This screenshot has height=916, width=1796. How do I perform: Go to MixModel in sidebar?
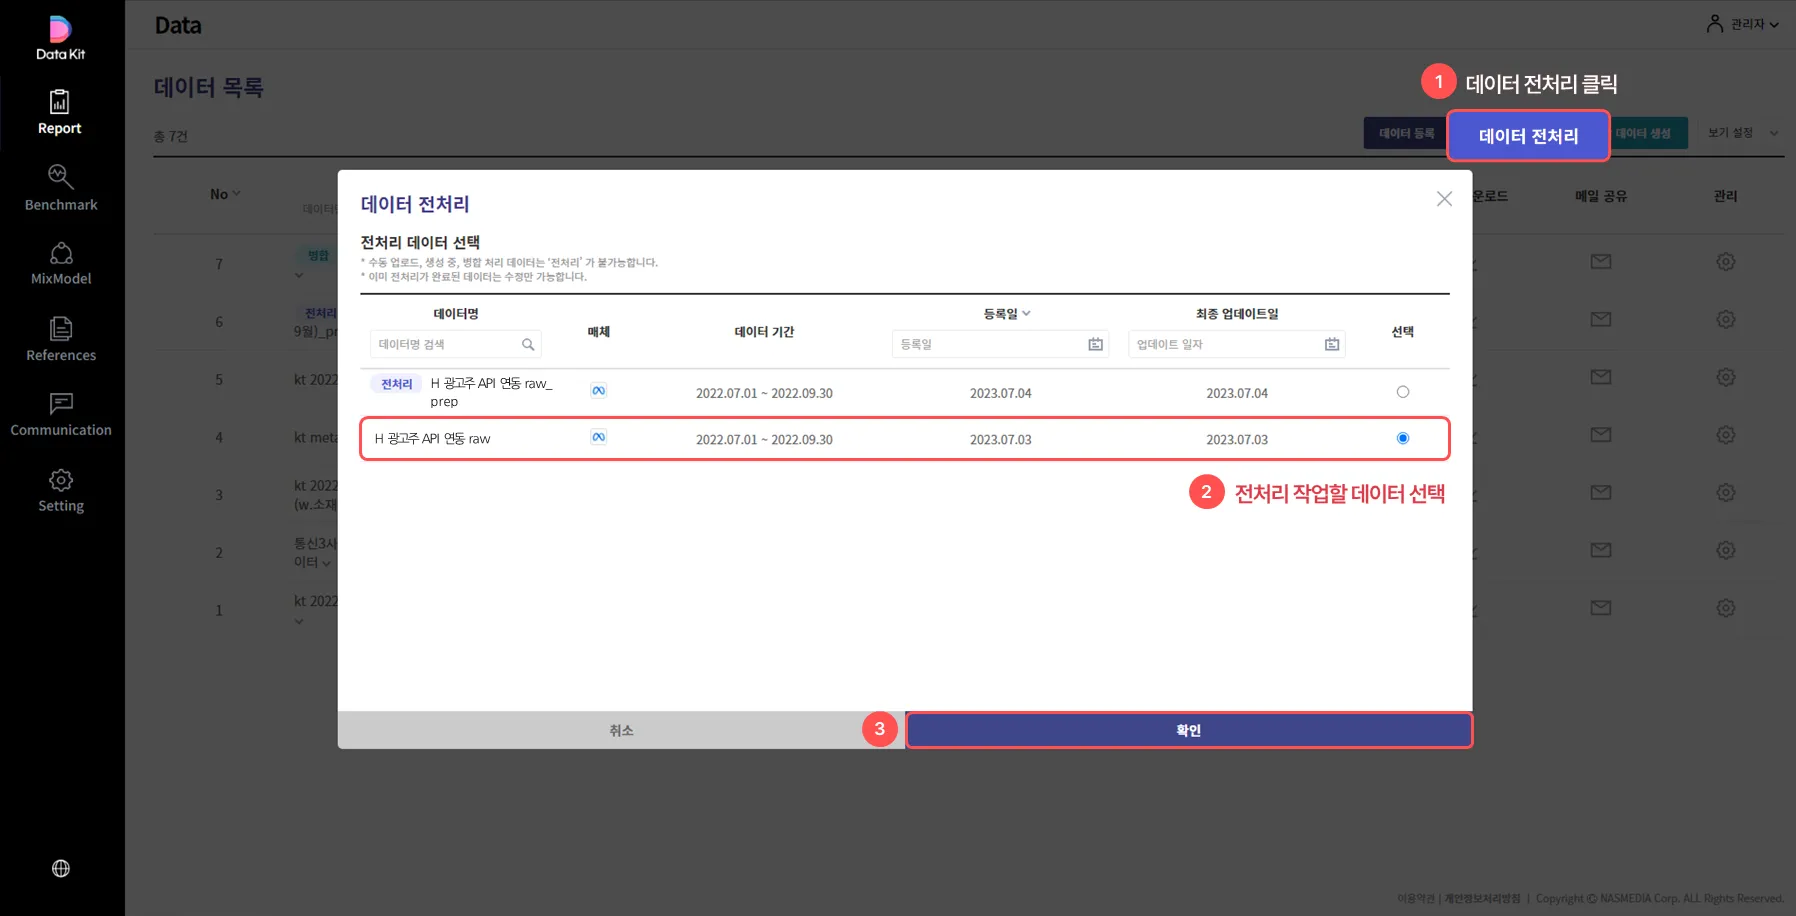coord(61,263)
